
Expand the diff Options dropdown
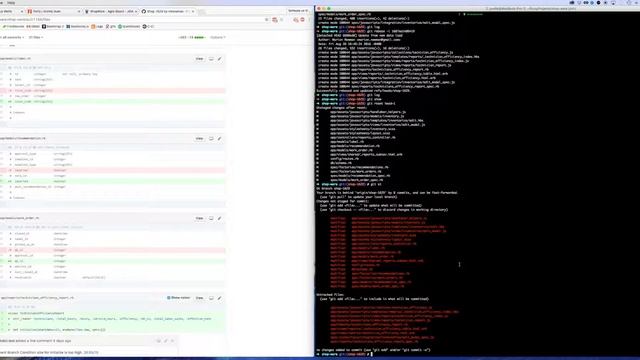click(218, 37)
